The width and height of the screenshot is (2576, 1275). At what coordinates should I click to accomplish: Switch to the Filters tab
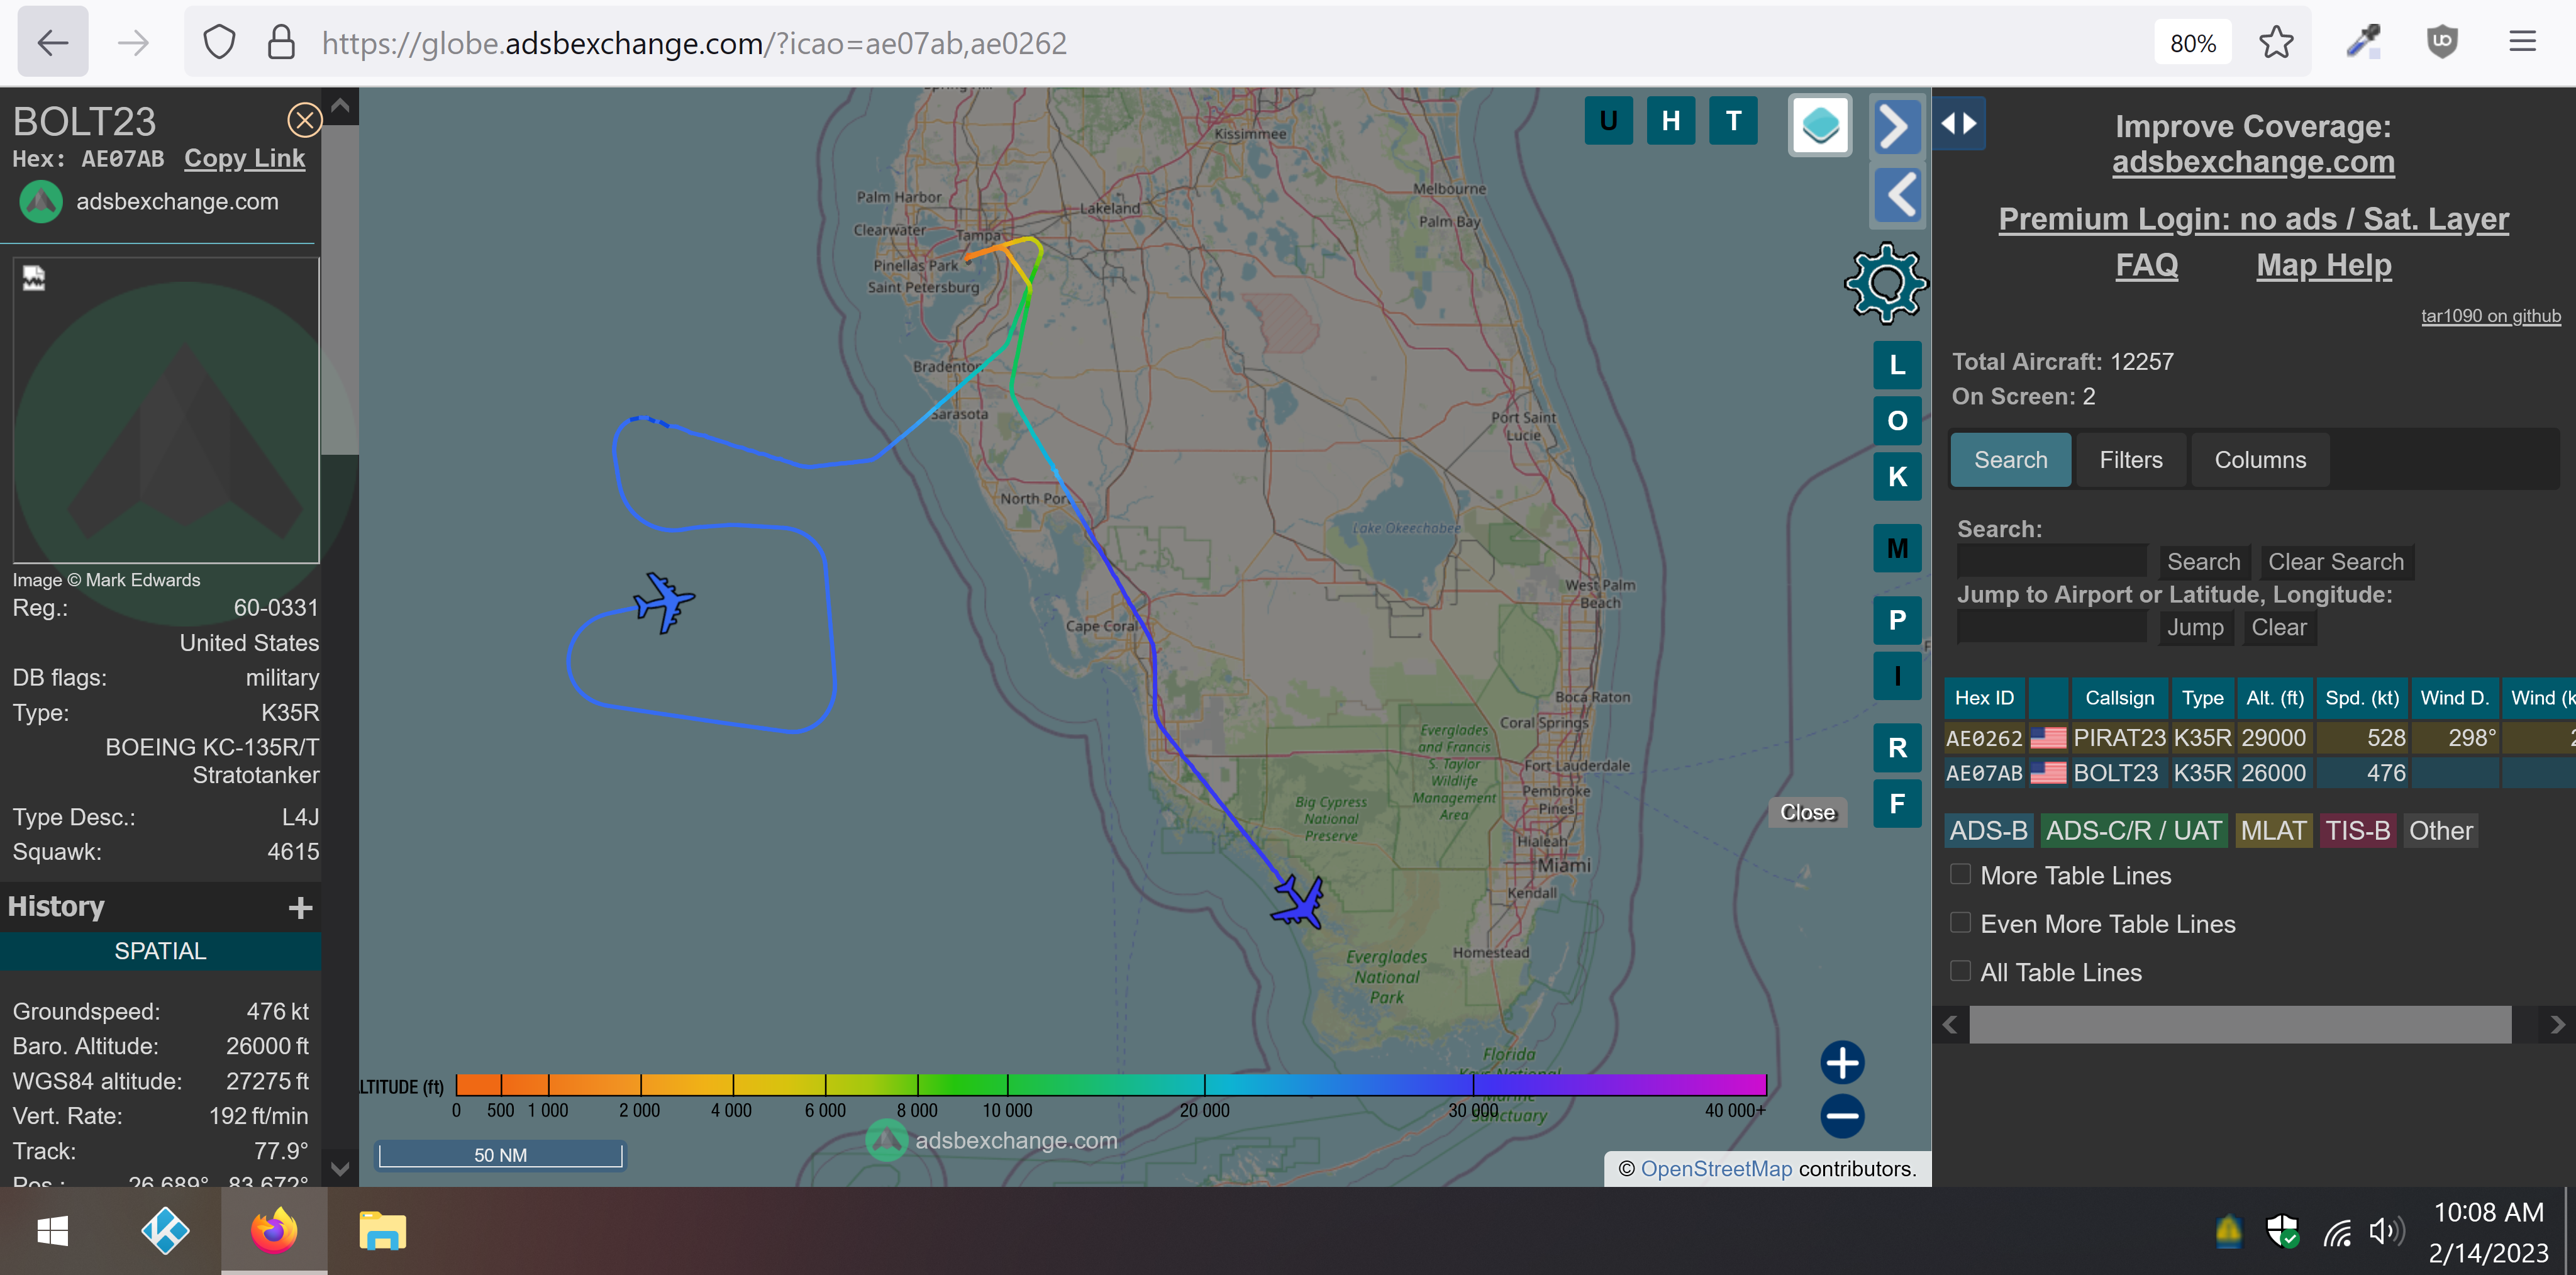(x=2130, y=460)
